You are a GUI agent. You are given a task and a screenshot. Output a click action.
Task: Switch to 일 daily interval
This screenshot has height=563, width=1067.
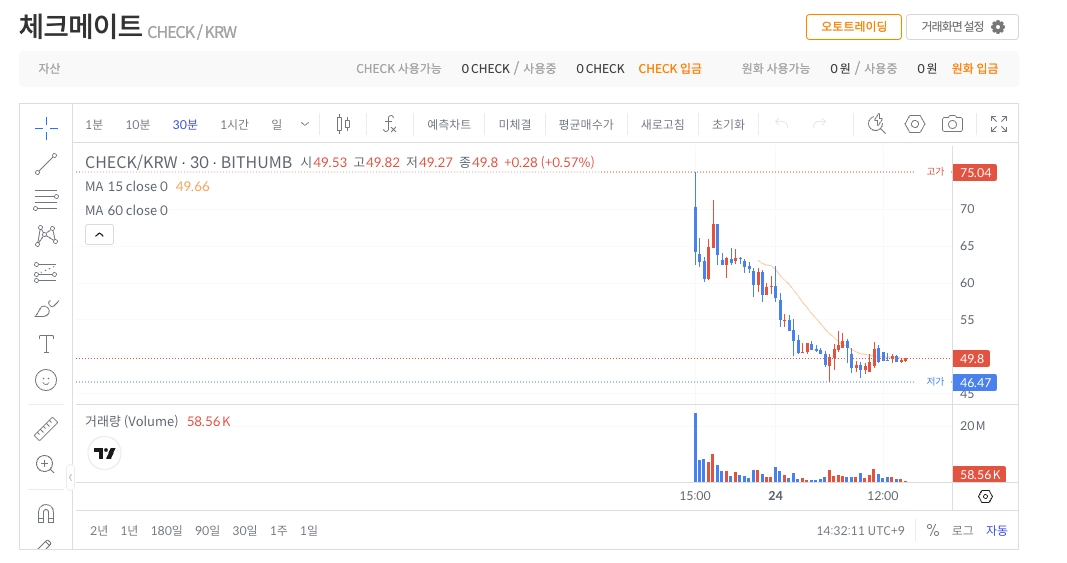(276, 125)
